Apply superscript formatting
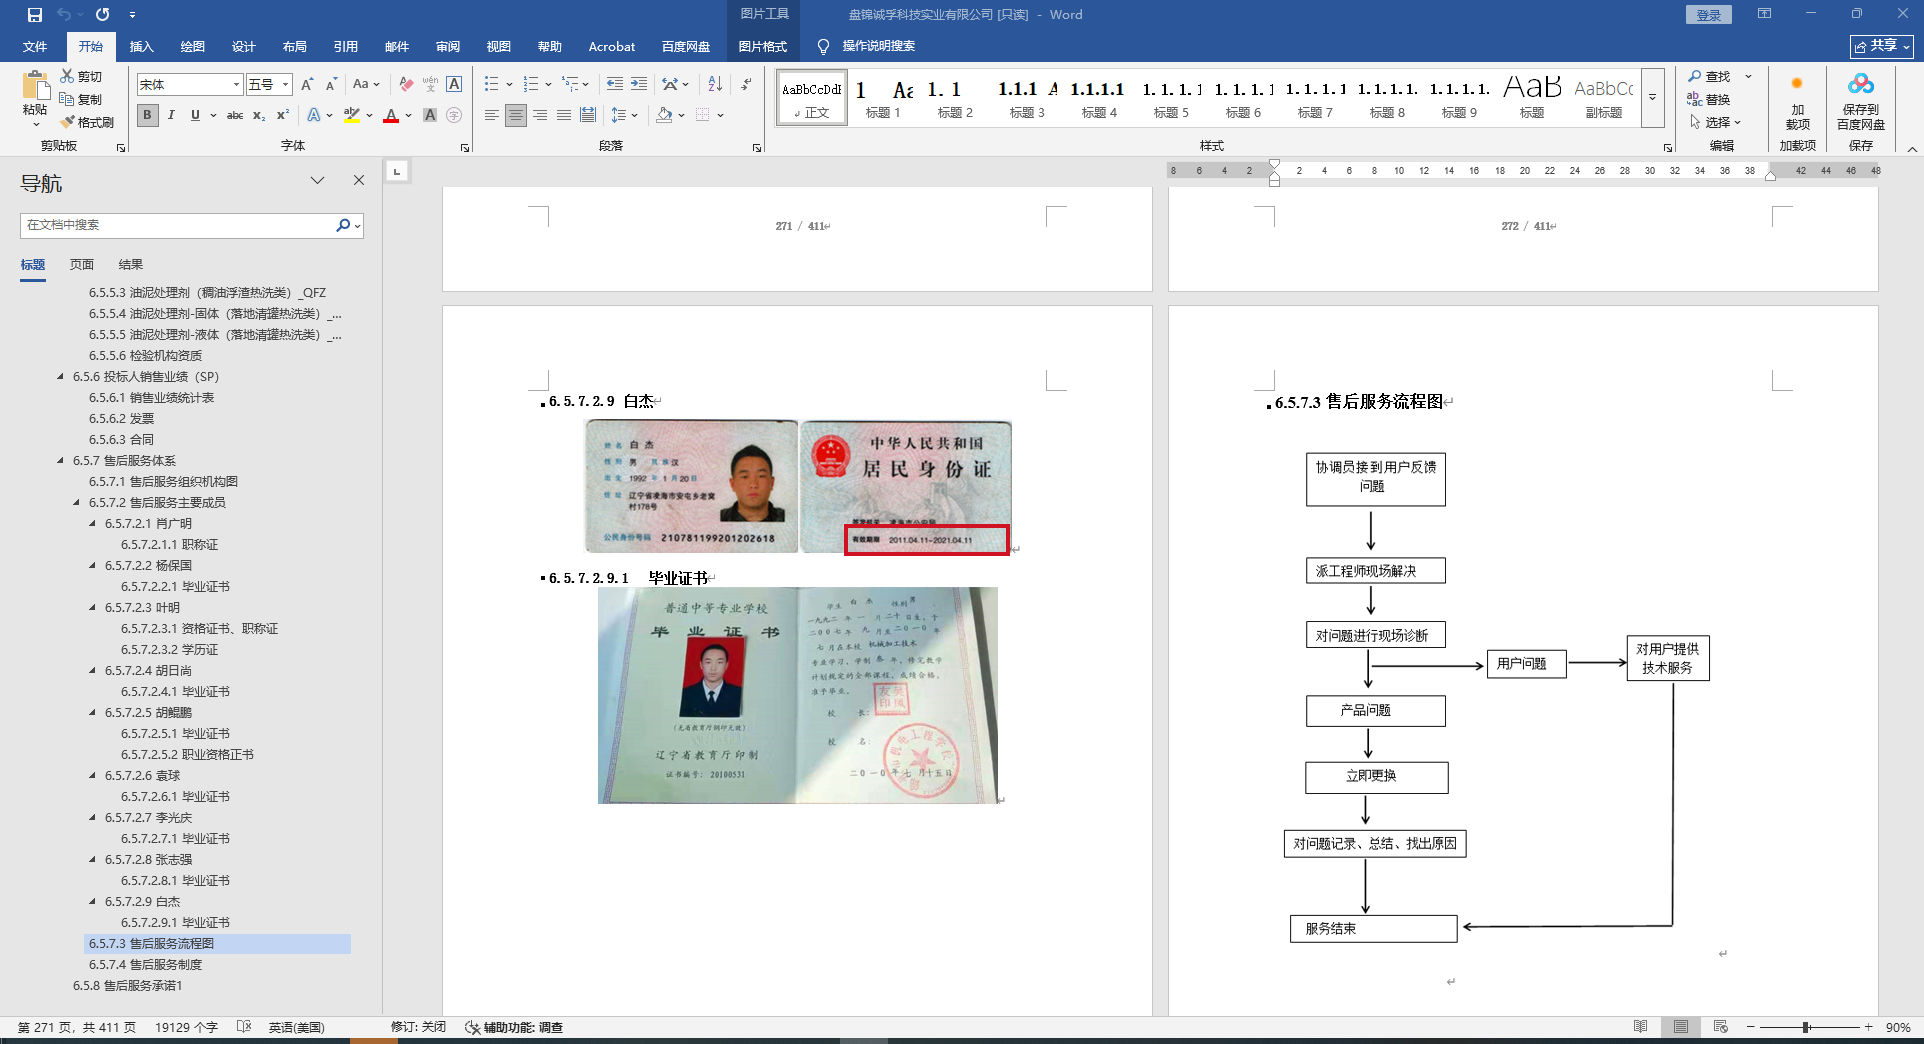 coord(283,115)
